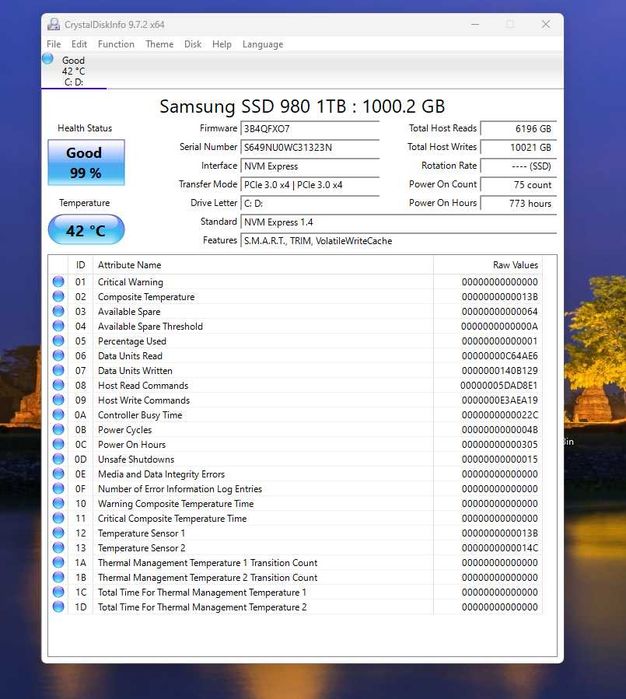Viewport: 626px width, 699px height.
Task: Click the CrystalDiskInfo title bar app icon
Action: coord(54,25)
